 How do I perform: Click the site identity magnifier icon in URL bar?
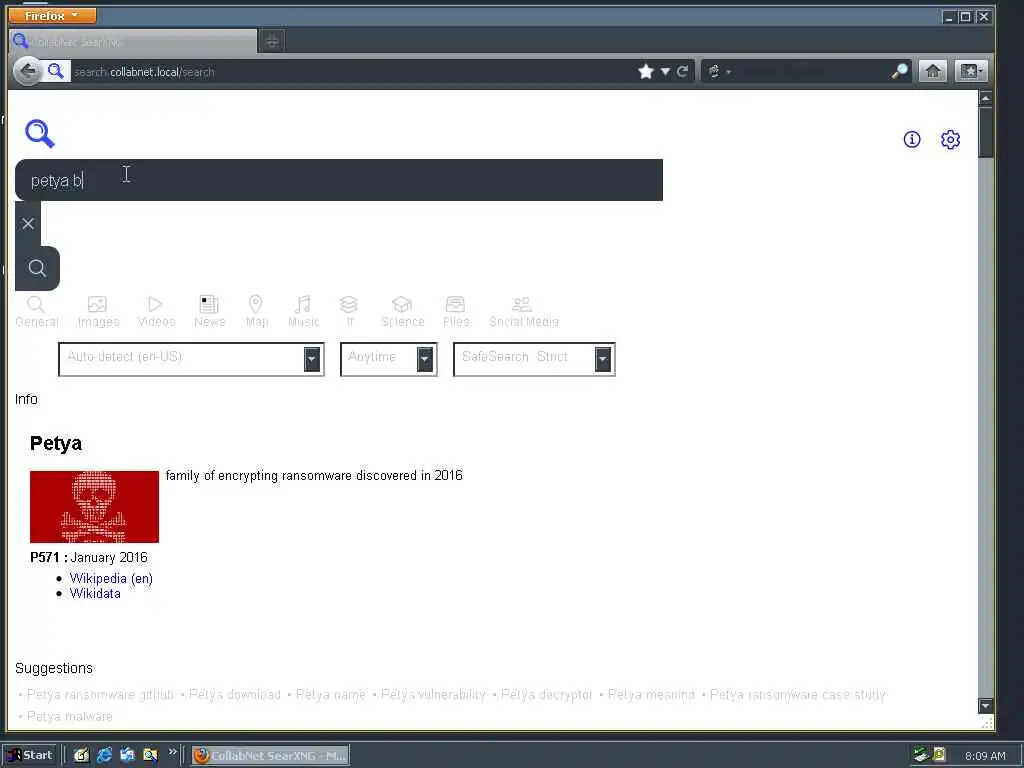[x=56, y=71]
